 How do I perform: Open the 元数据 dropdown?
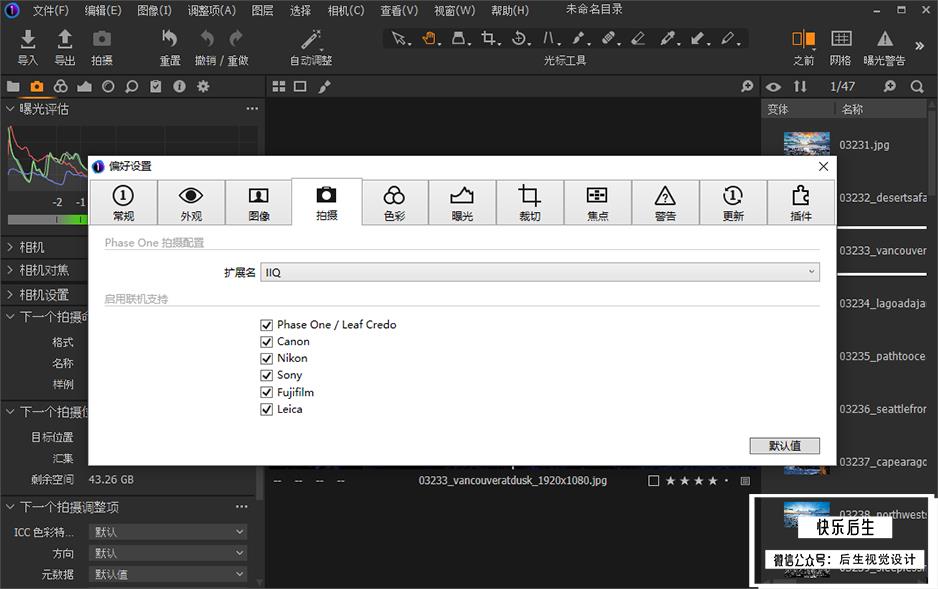point(168,574)
